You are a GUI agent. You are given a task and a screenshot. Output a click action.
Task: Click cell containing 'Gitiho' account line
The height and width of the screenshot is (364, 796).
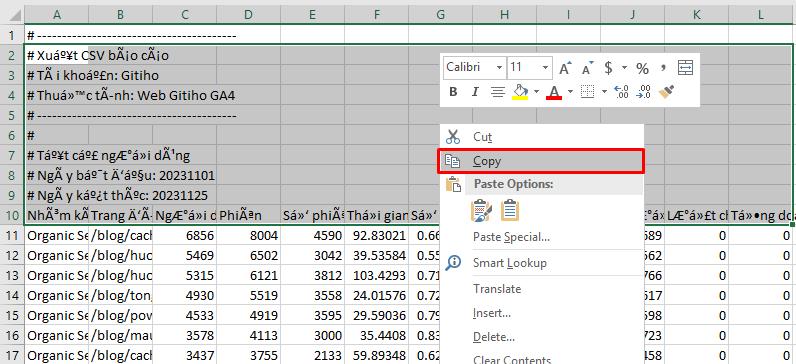(x=56, y=76)
